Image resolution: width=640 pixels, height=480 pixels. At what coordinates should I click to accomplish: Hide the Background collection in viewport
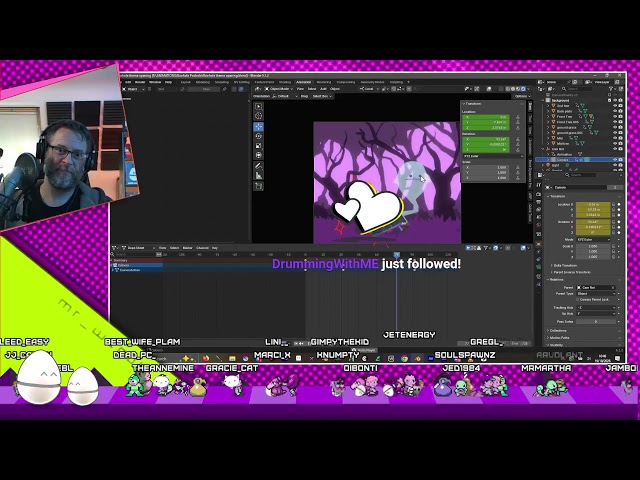tap(615, 100)
